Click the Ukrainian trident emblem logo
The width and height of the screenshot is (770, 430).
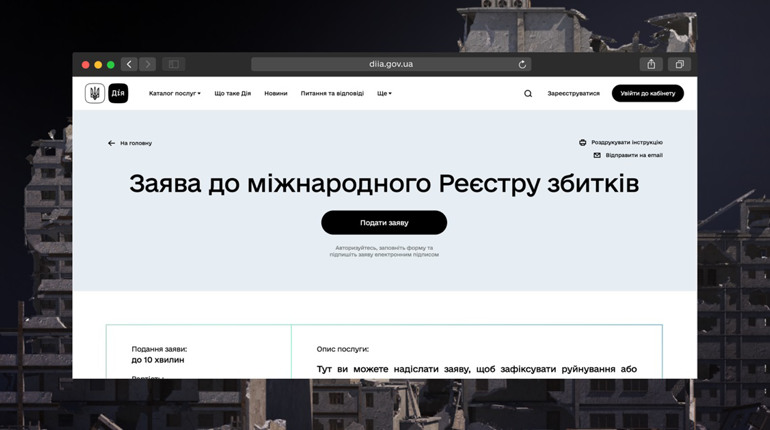95,93
